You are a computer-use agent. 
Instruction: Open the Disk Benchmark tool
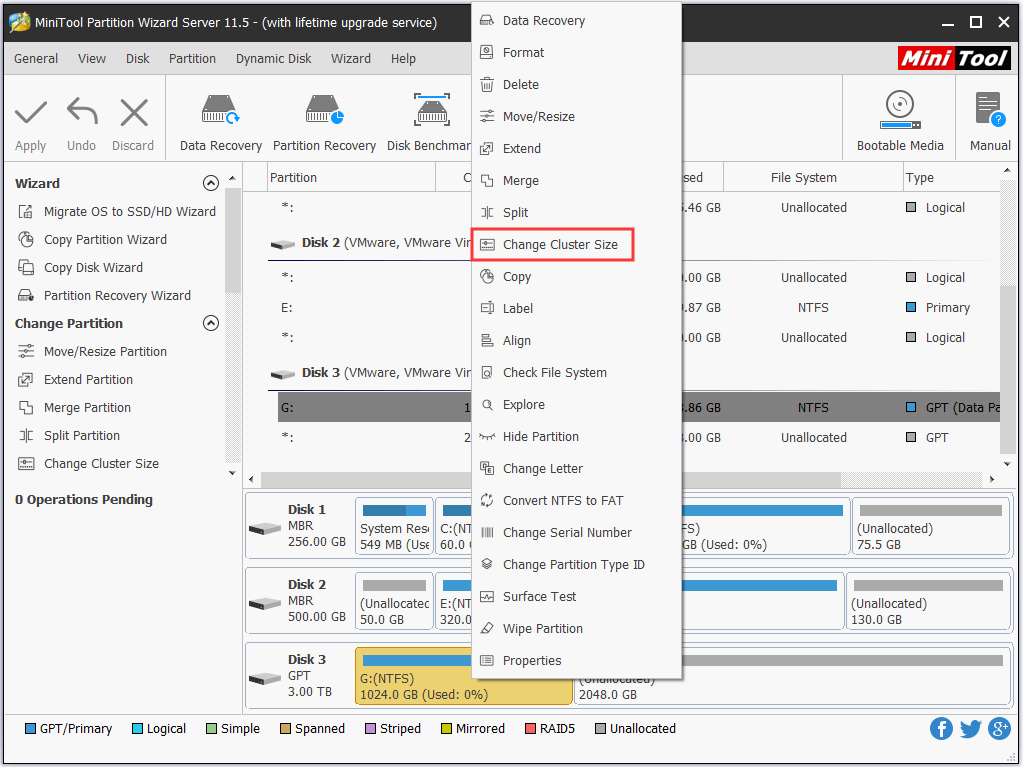tap(429, 123)
